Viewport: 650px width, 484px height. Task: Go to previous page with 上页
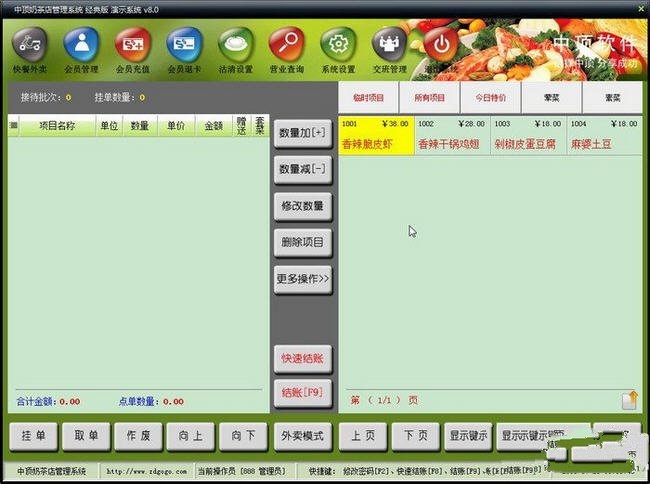(x=363, y=436)
